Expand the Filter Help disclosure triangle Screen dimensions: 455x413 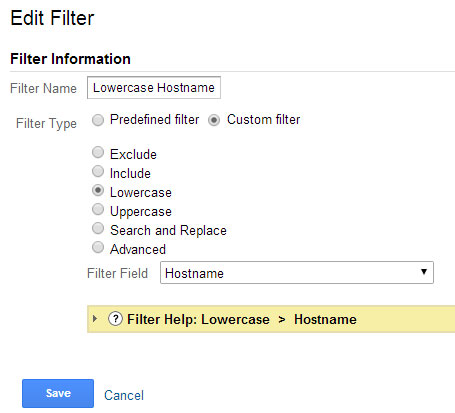tap(95, 319)
